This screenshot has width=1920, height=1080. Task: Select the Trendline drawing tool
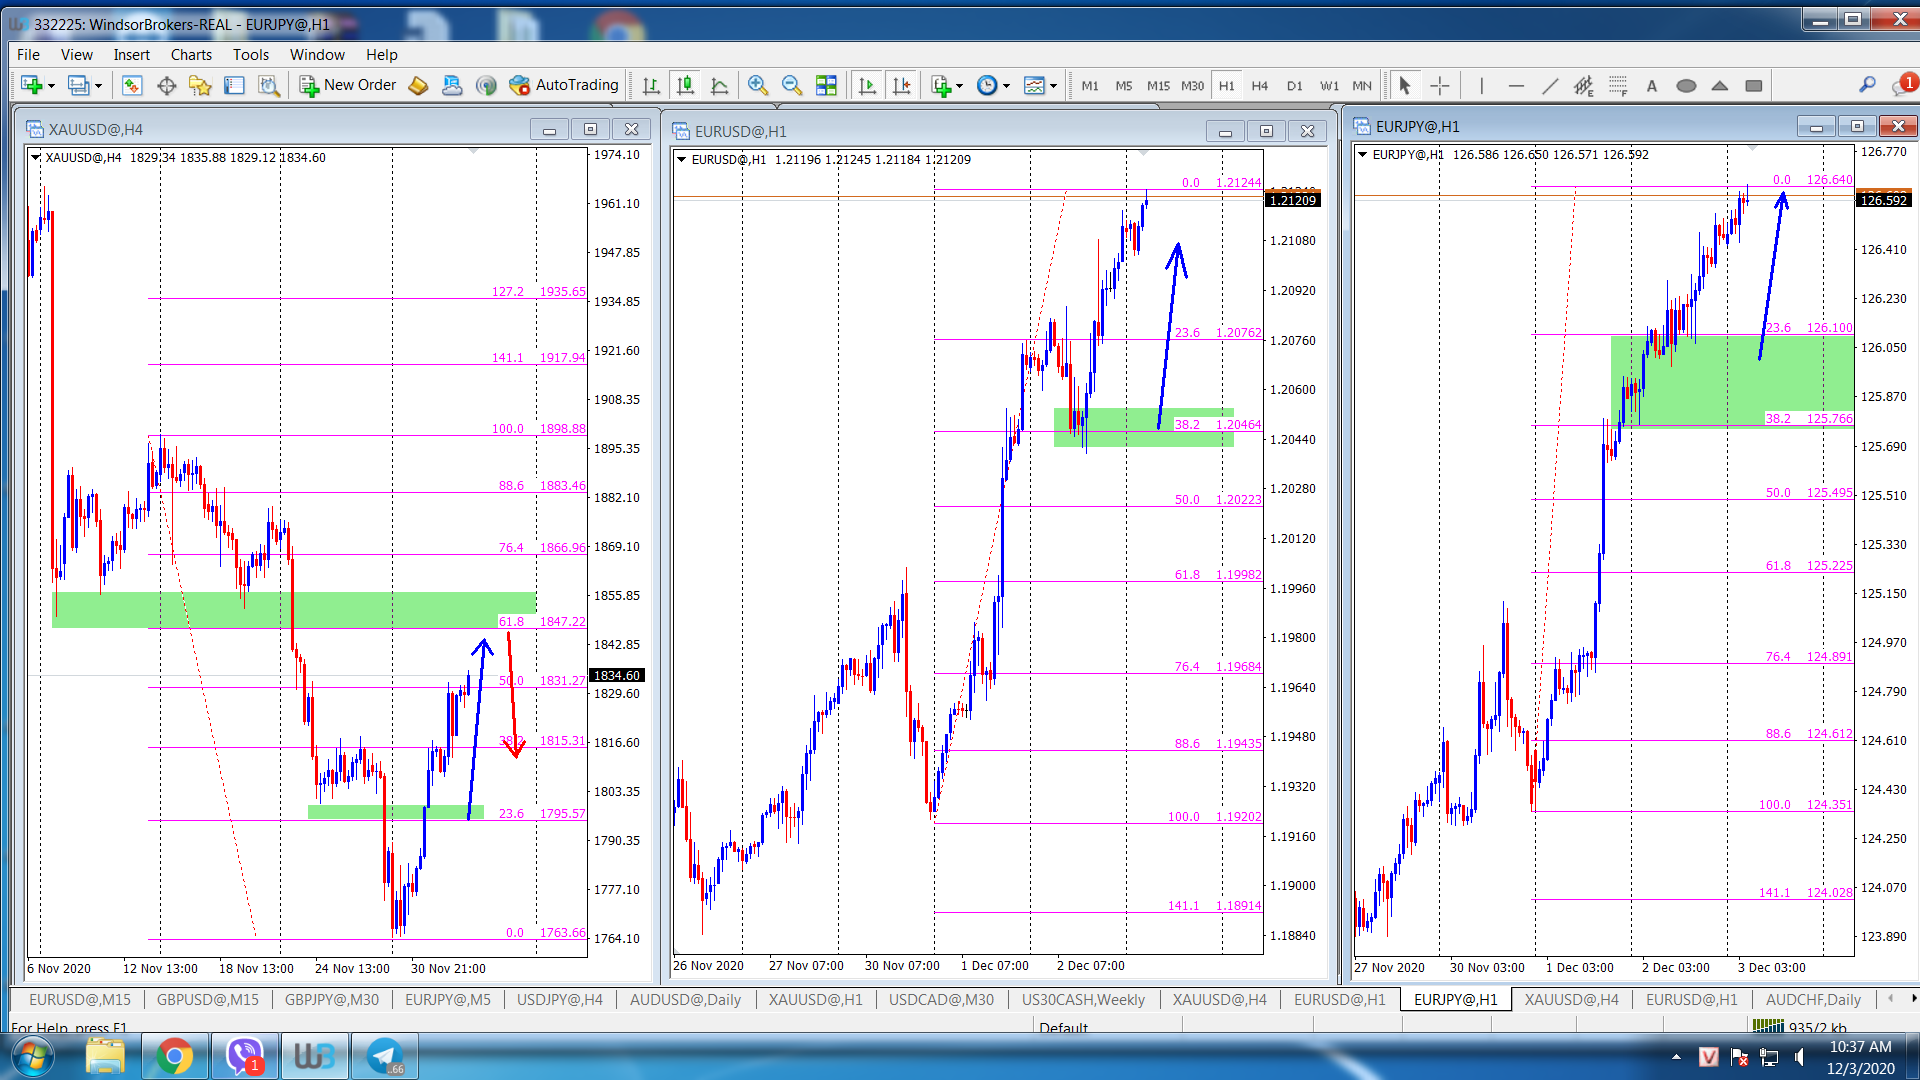1550,86
